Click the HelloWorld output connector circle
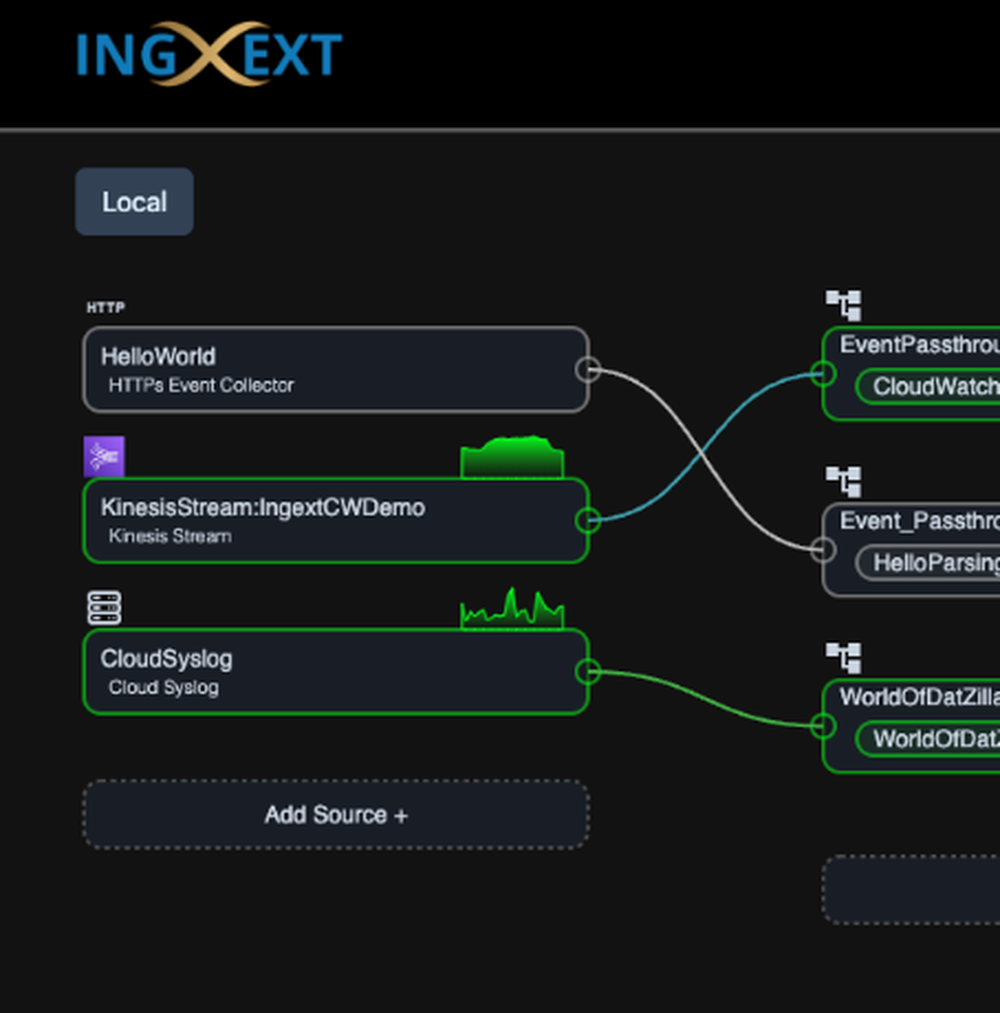 [588, 370]
